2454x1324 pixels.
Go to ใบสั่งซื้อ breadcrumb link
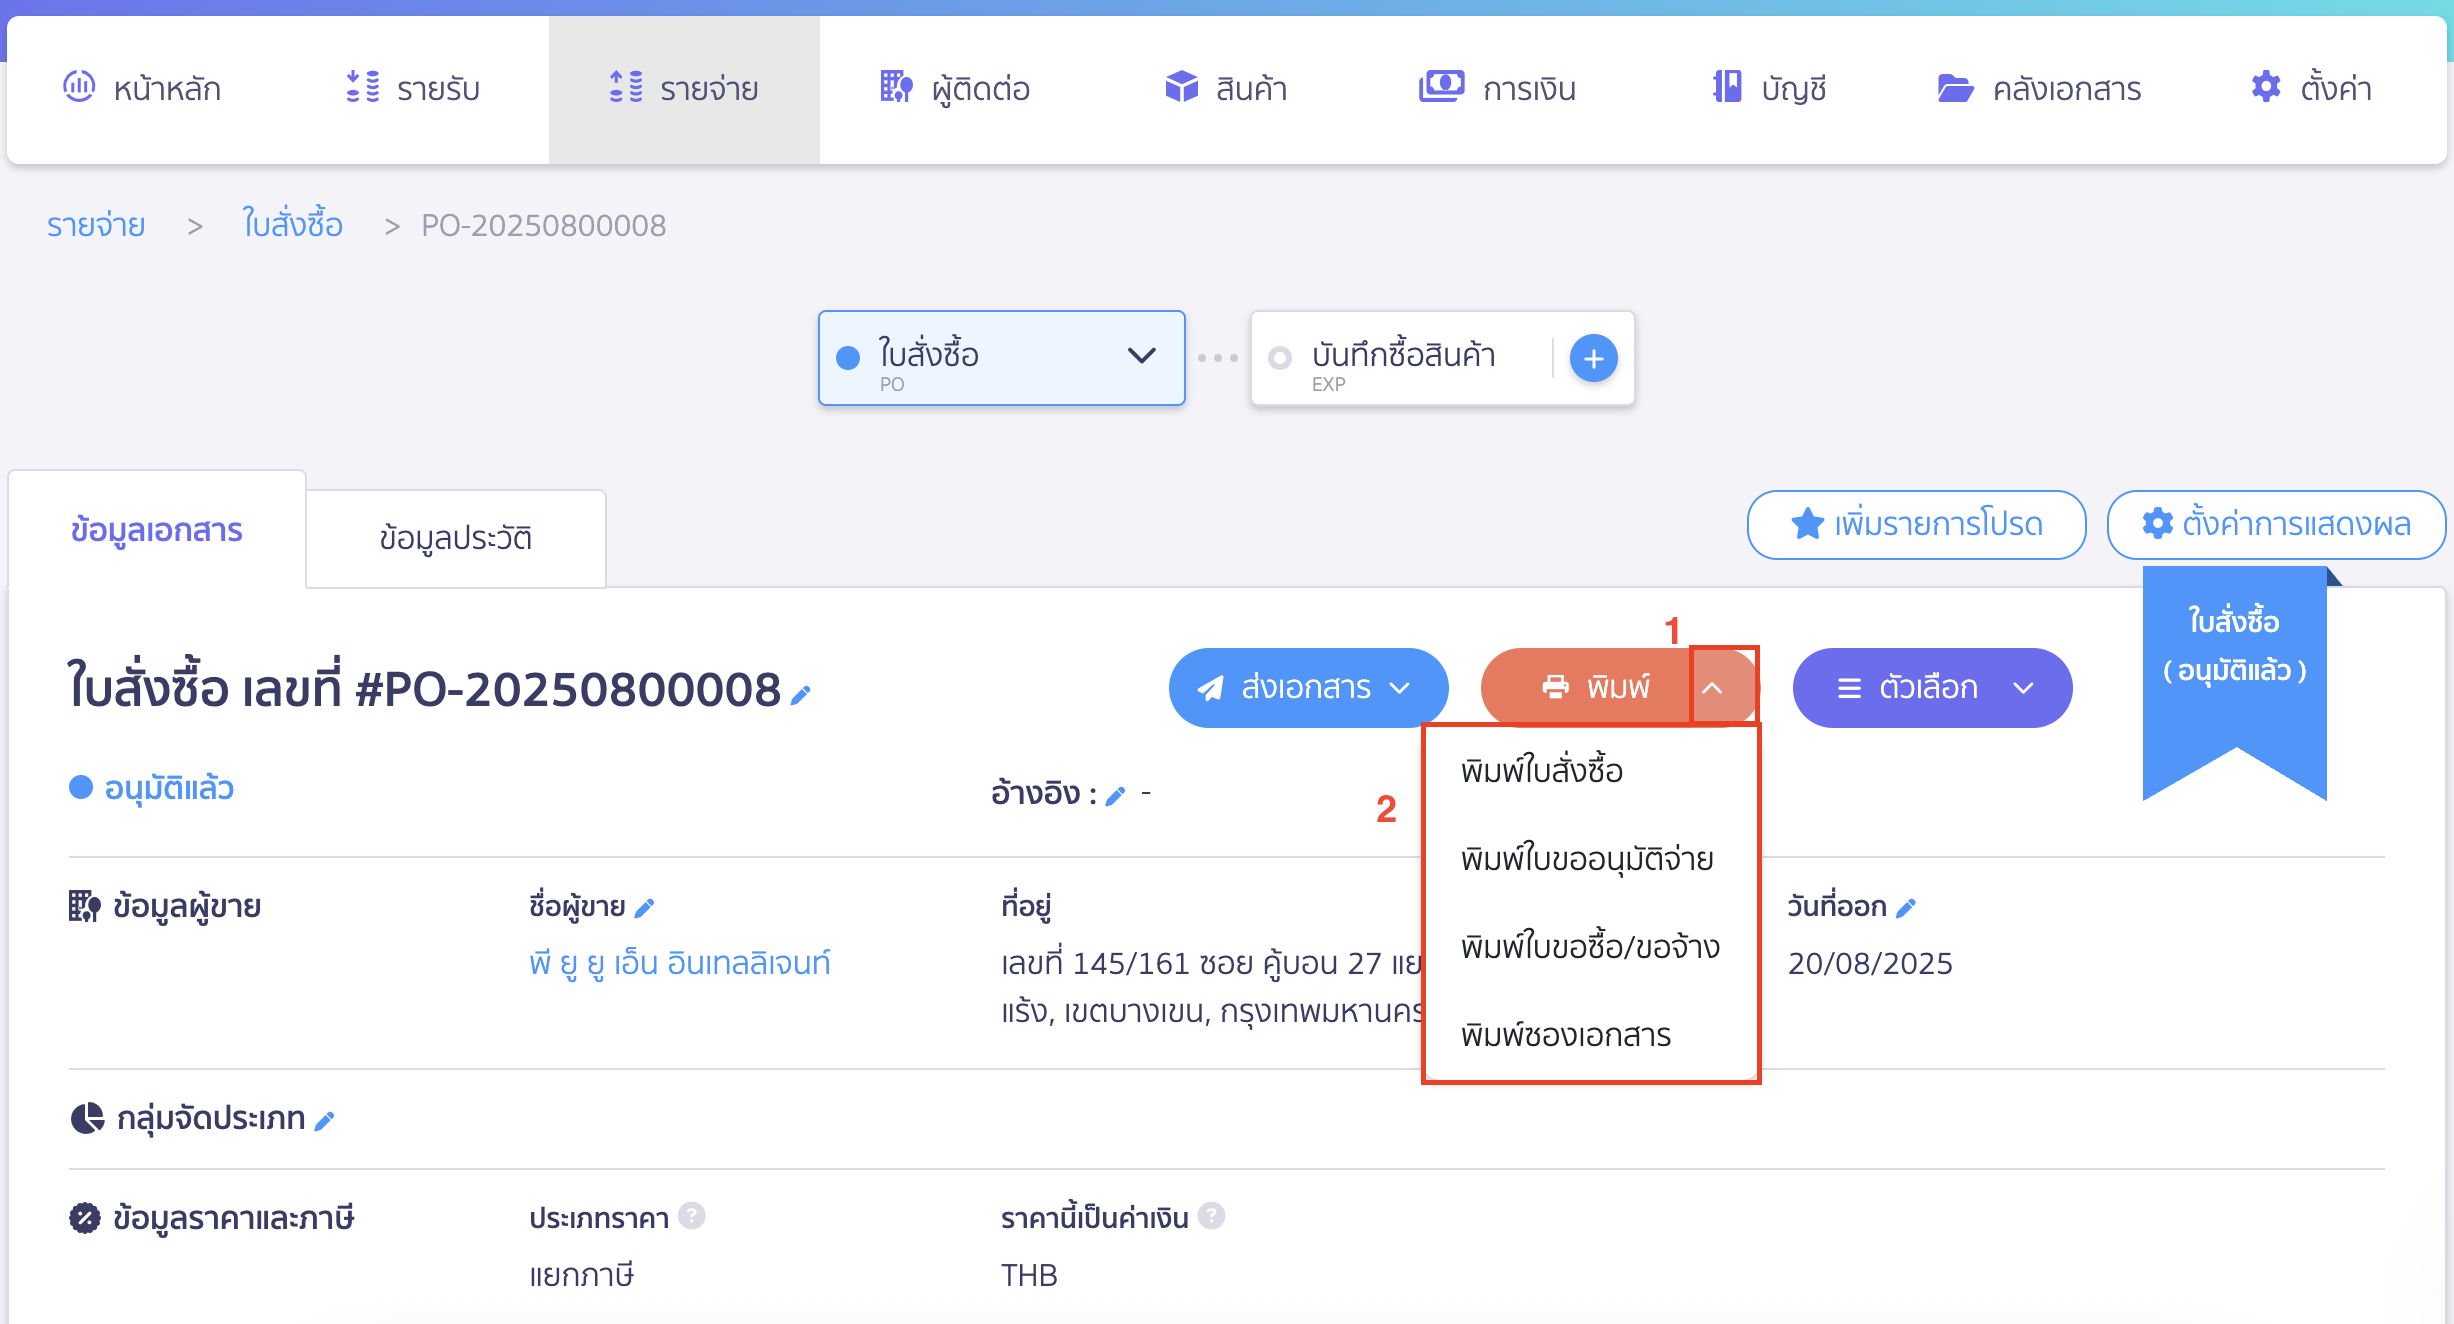pyautogui.click(x=292, y=225)
